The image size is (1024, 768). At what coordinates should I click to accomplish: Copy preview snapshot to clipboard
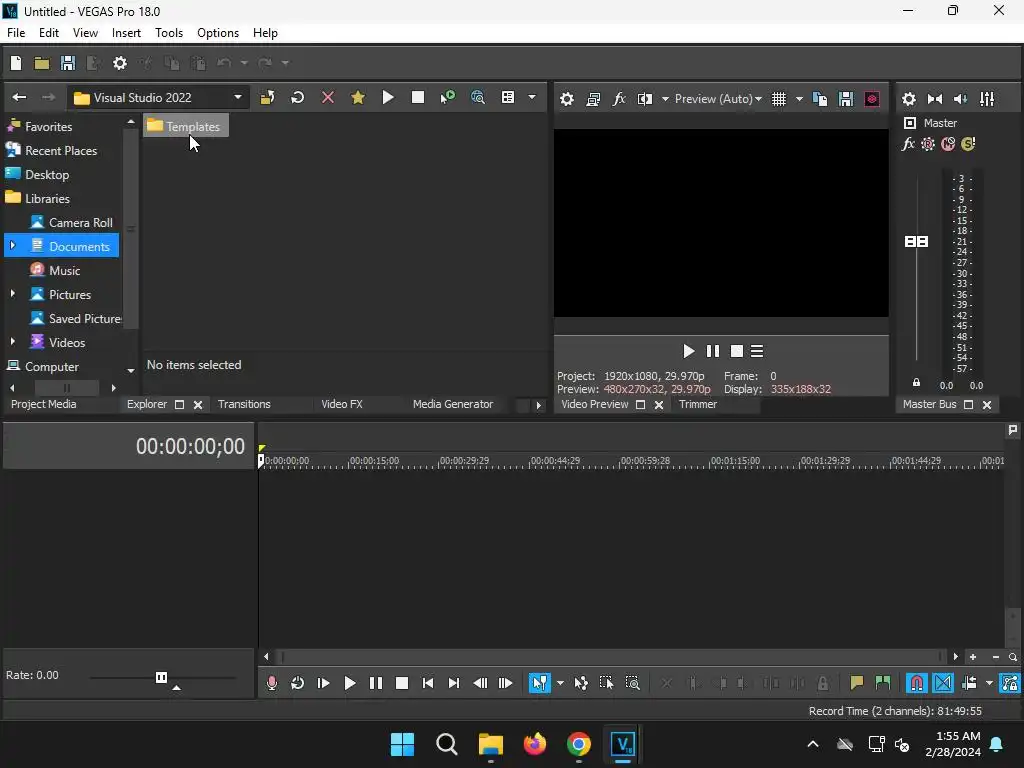[x=820, y=99]
